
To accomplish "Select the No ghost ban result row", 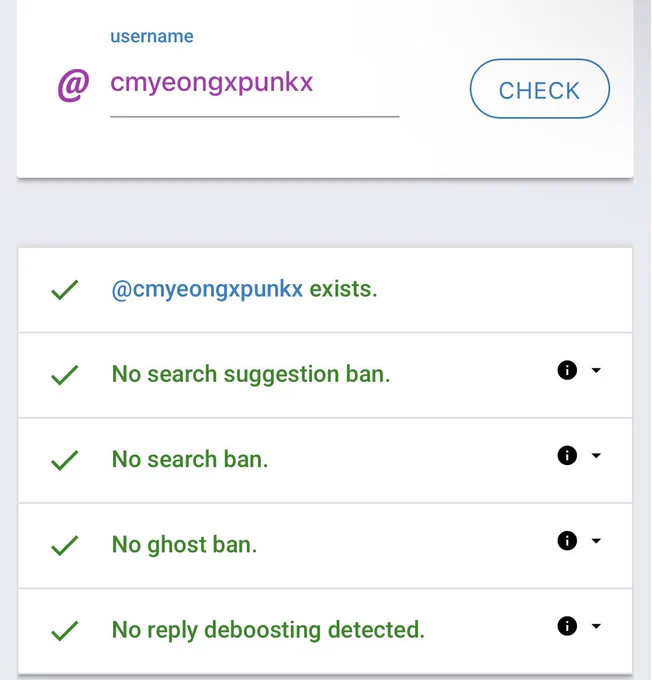I will (x=325, y=546).
